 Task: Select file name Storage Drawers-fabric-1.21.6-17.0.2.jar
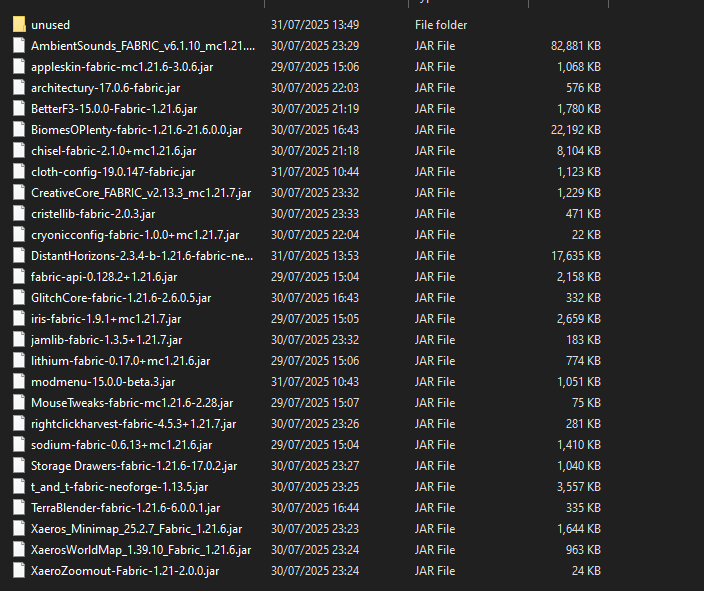[134, 466]
